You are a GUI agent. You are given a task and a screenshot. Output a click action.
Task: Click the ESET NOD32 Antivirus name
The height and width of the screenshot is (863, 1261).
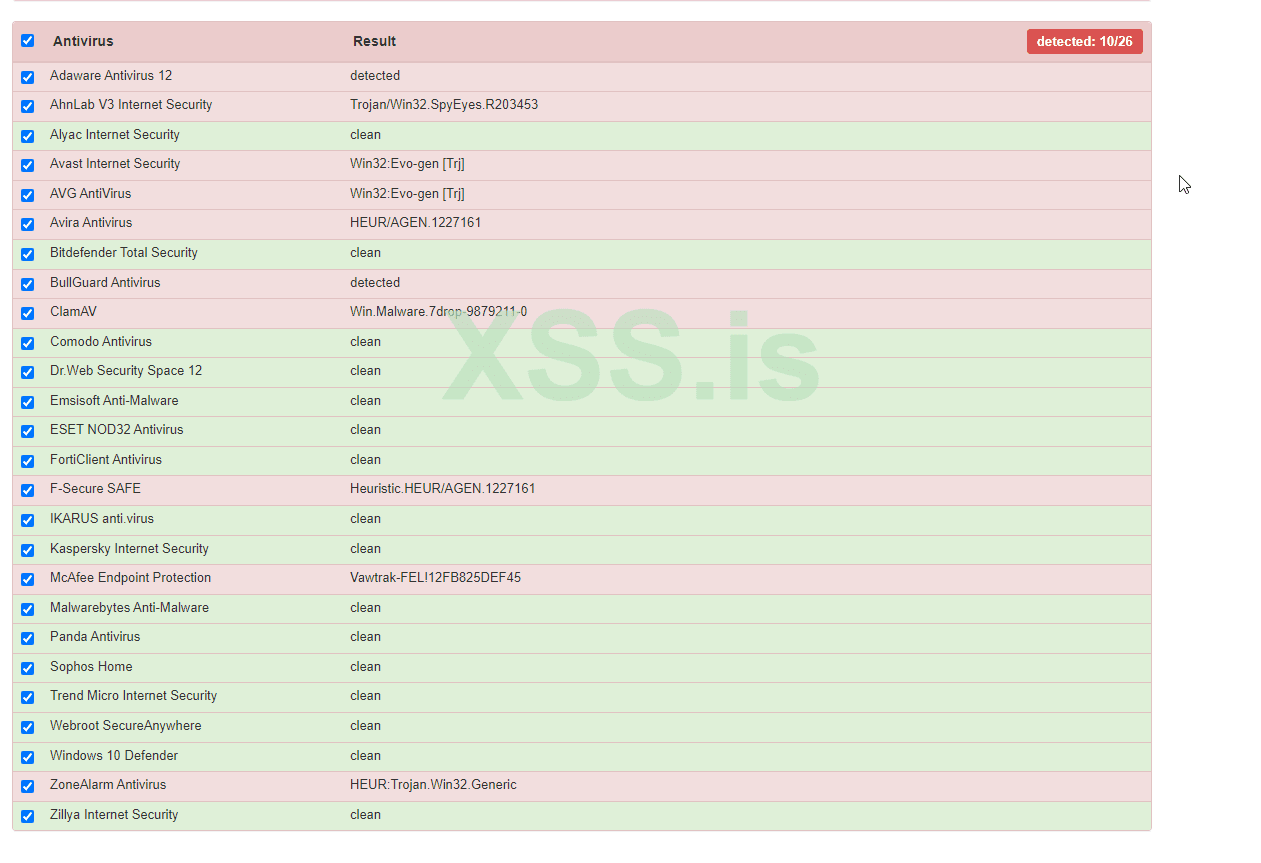[x=117, y=430]
